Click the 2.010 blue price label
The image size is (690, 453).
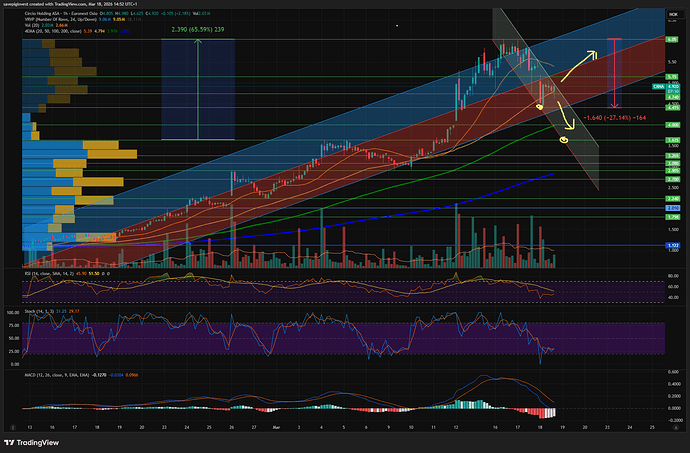tap(671, 207)
